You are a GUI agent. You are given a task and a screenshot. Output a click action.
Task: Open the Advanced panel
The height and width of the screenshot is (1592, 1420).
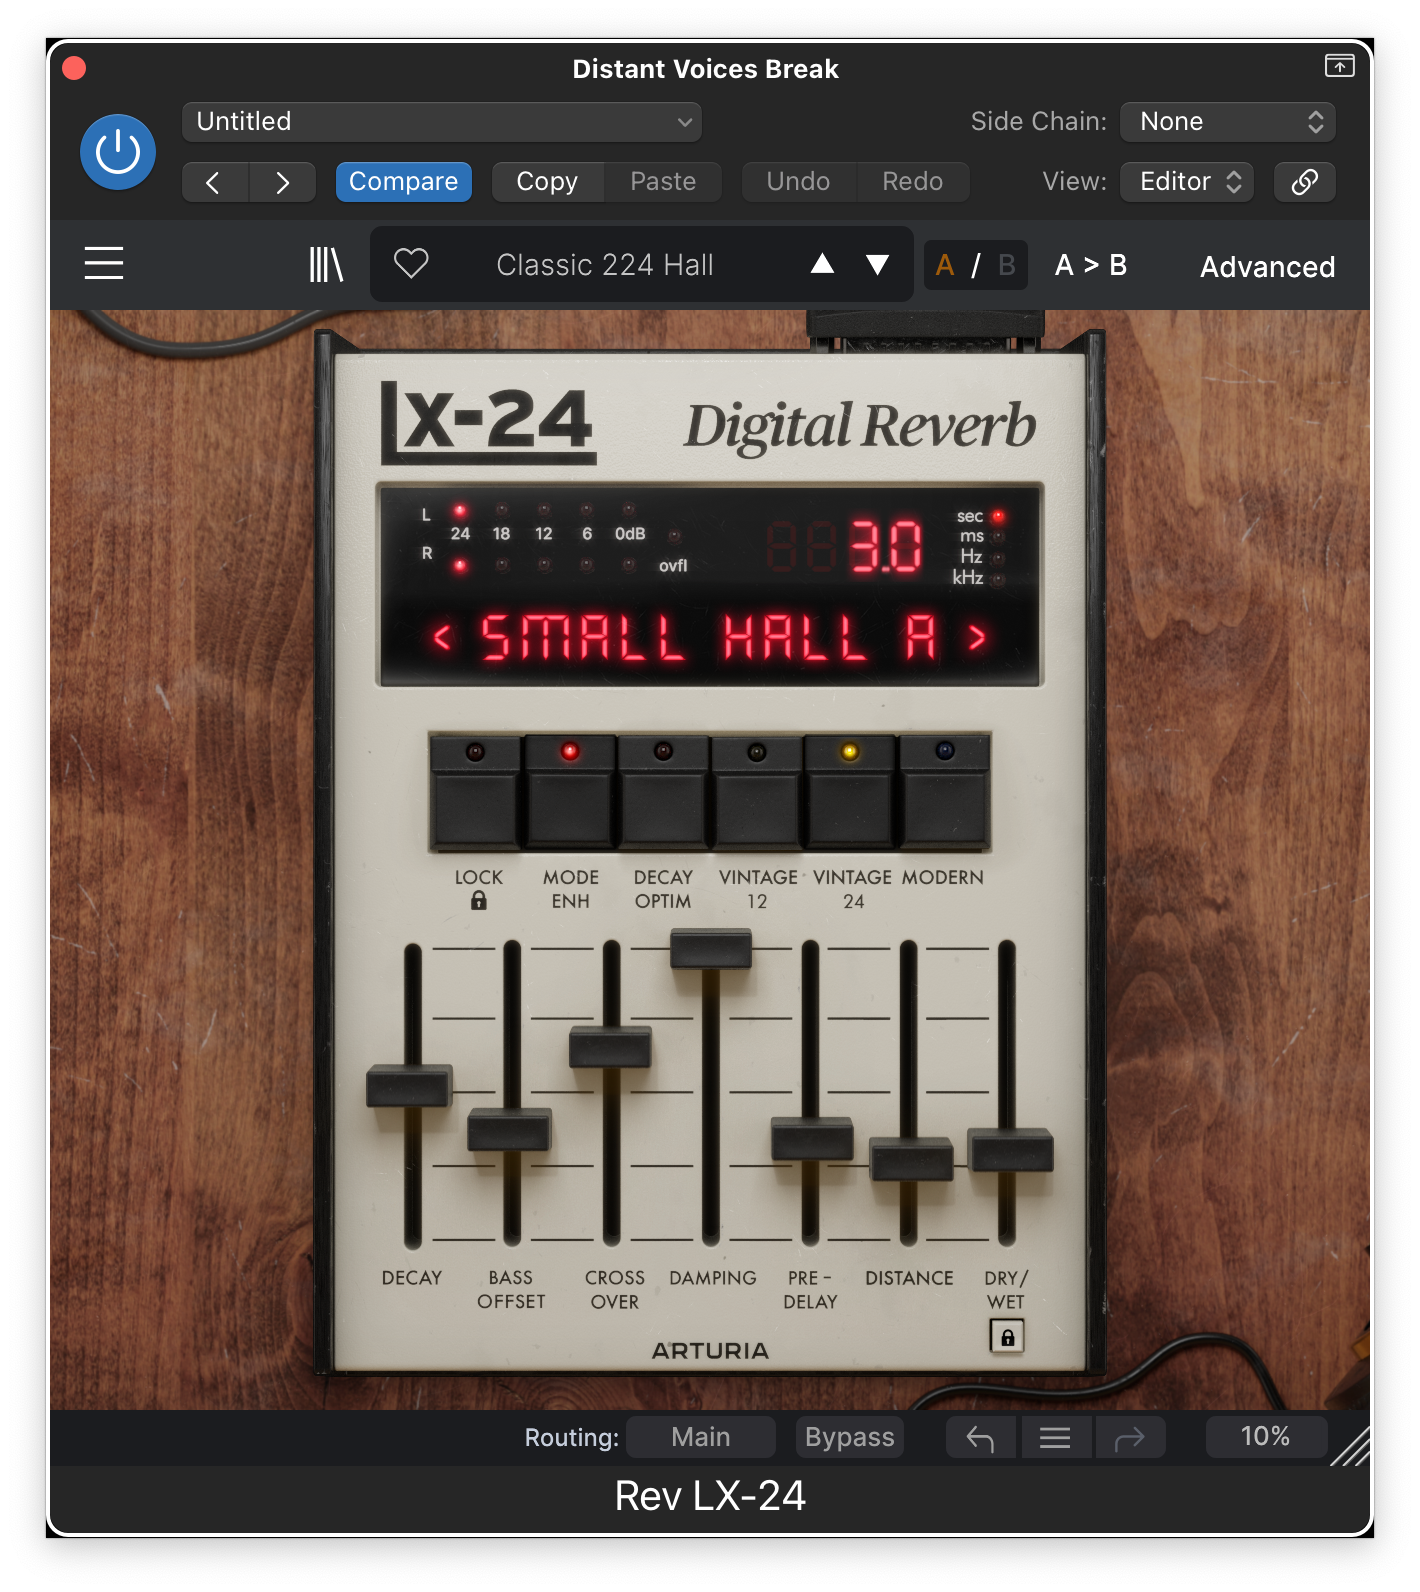(x=1268, y=267)
